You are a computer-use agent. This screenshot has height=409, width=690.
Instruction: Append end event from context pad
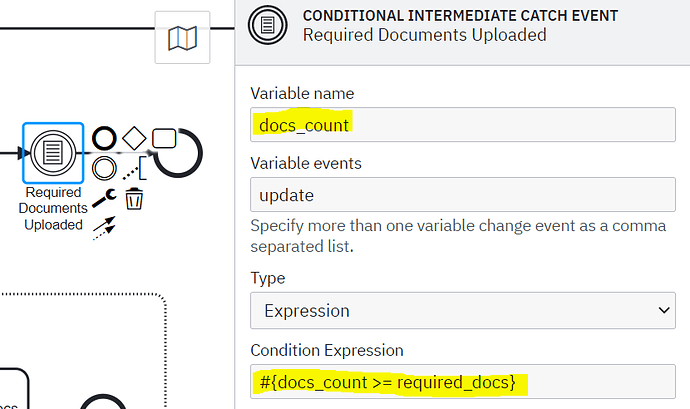tap(104, 138)
